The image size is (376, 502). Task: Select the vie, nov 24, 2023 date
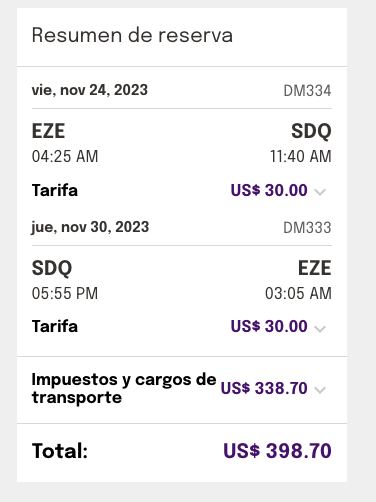(90, 90)
